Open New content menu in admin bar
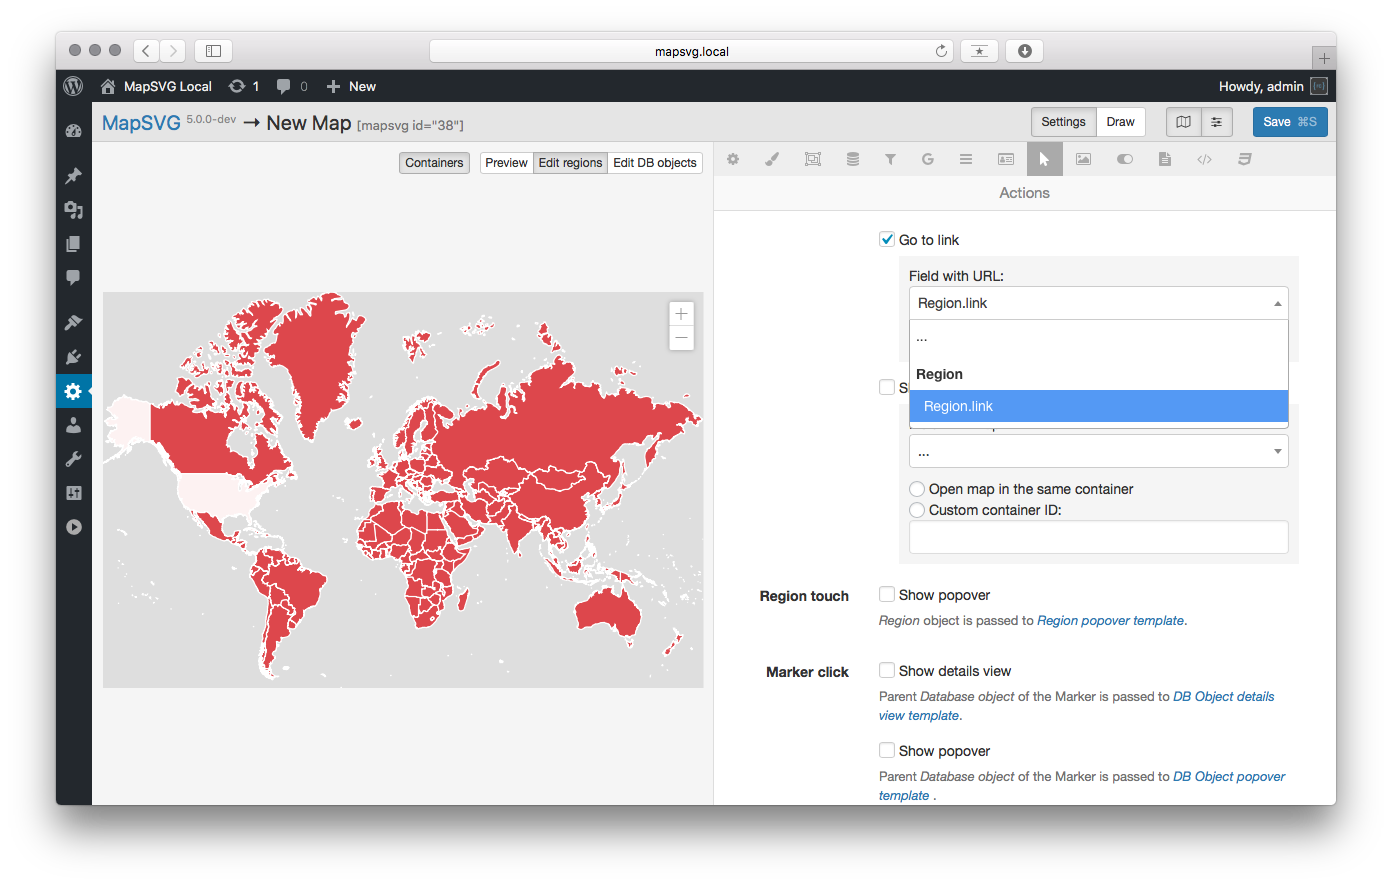The width and height of the screenshot is (1392, 885). point(351,86)
